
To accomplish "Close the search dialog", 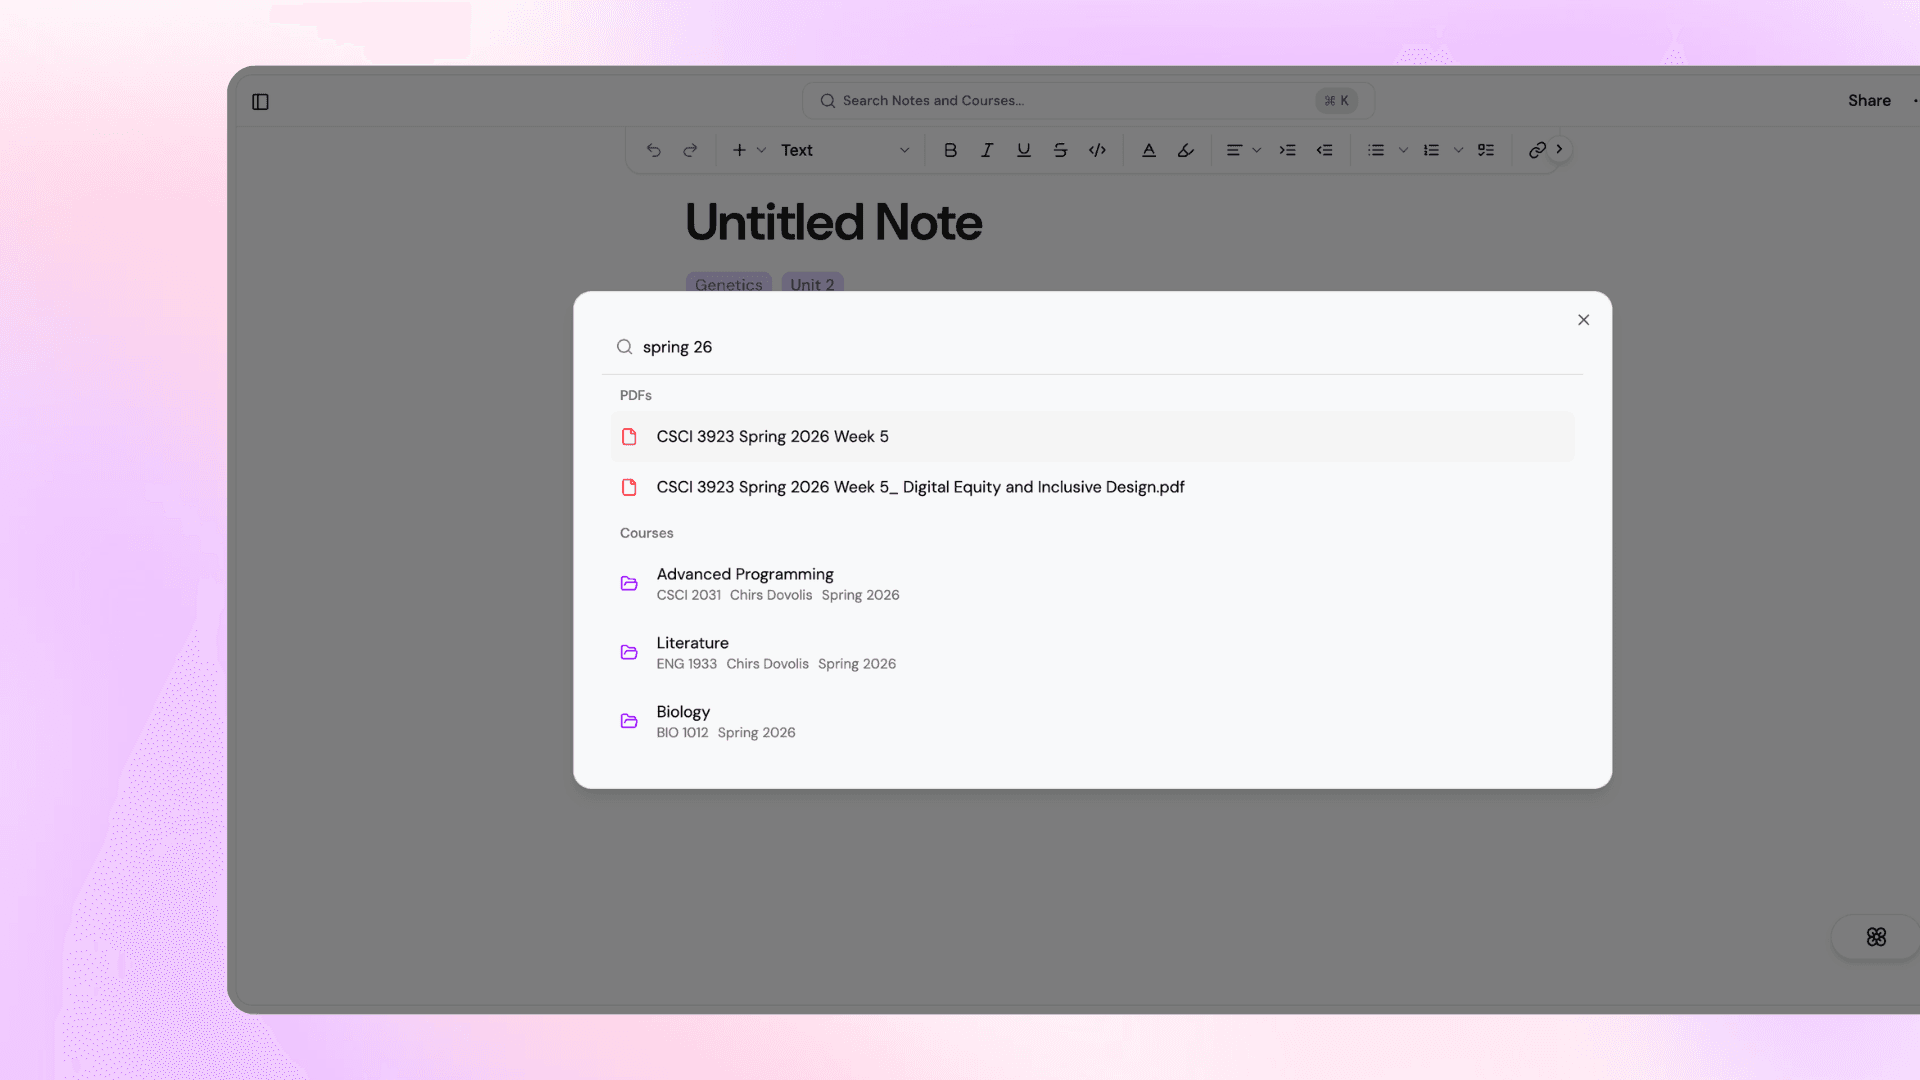I will click(1583, 320).
